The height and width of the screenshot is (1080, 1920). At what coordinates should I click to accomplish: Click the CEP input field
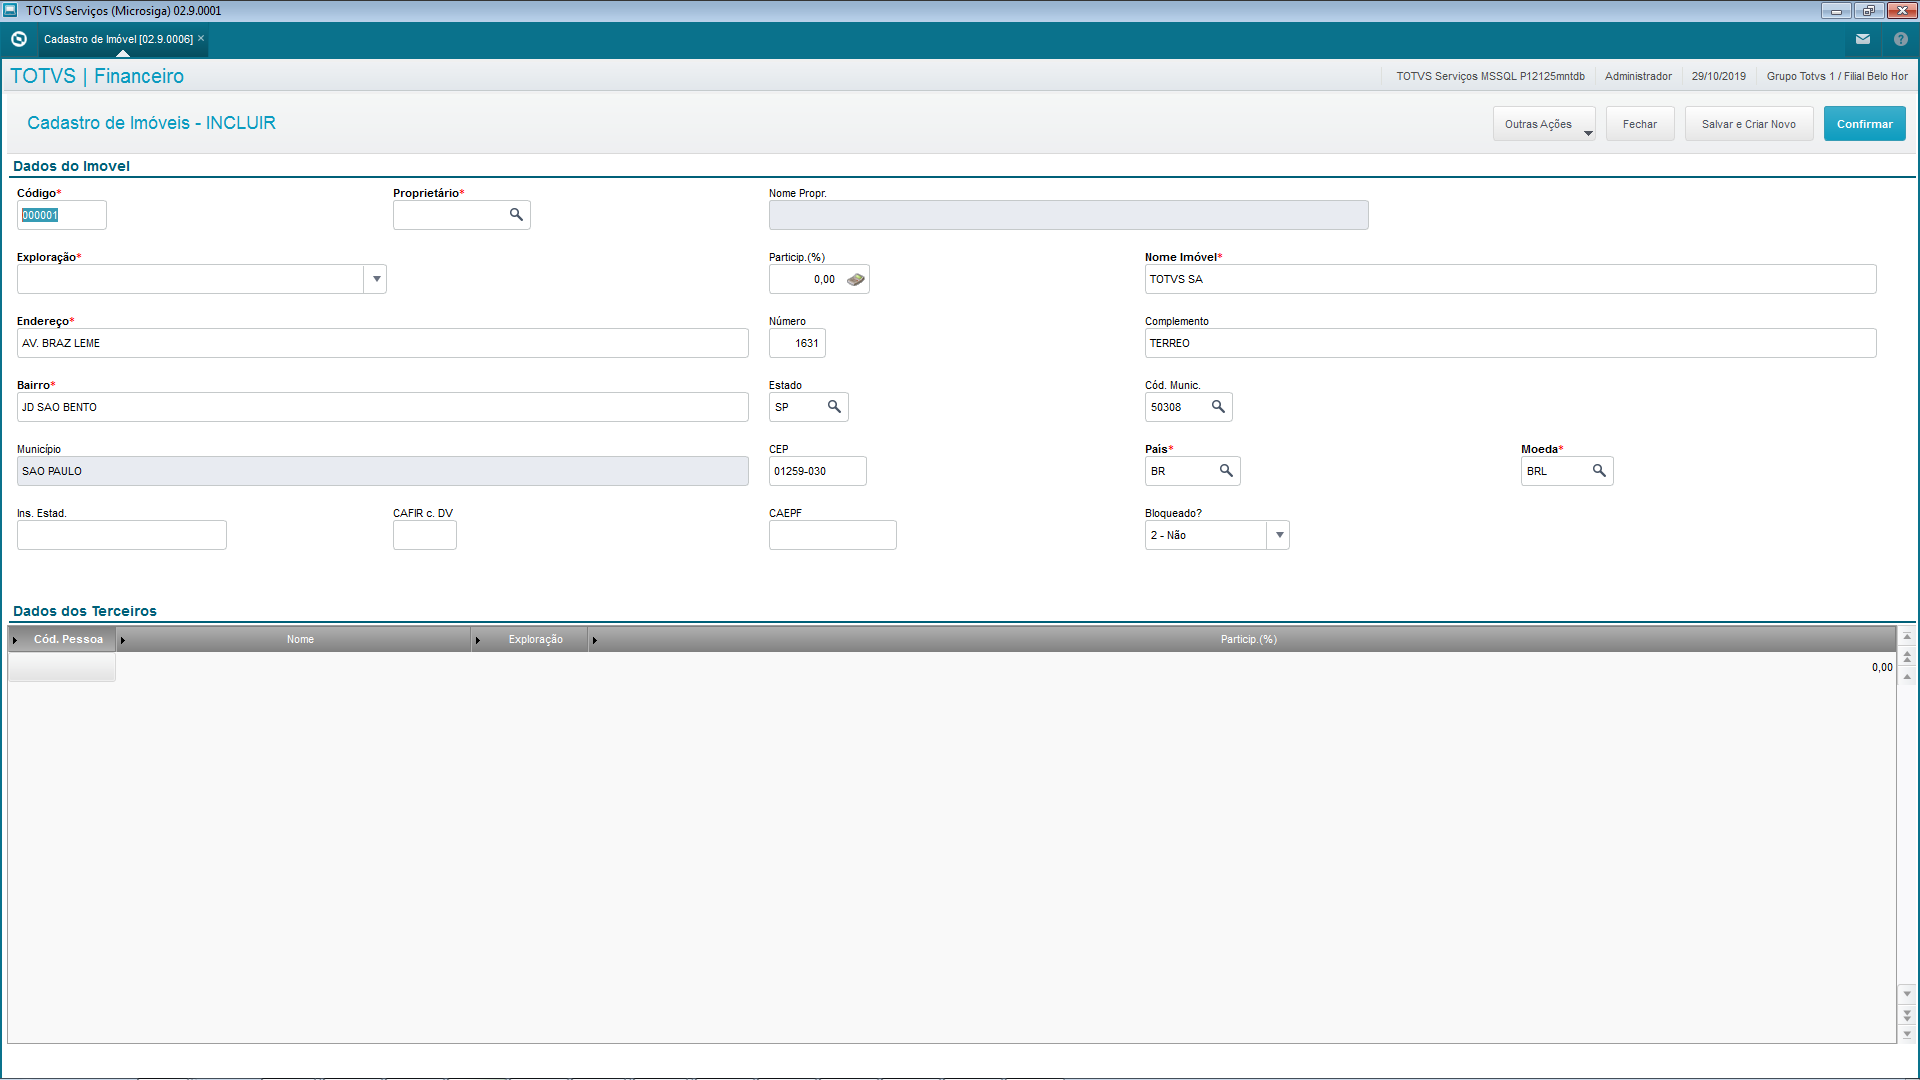[x=816, y=471]
